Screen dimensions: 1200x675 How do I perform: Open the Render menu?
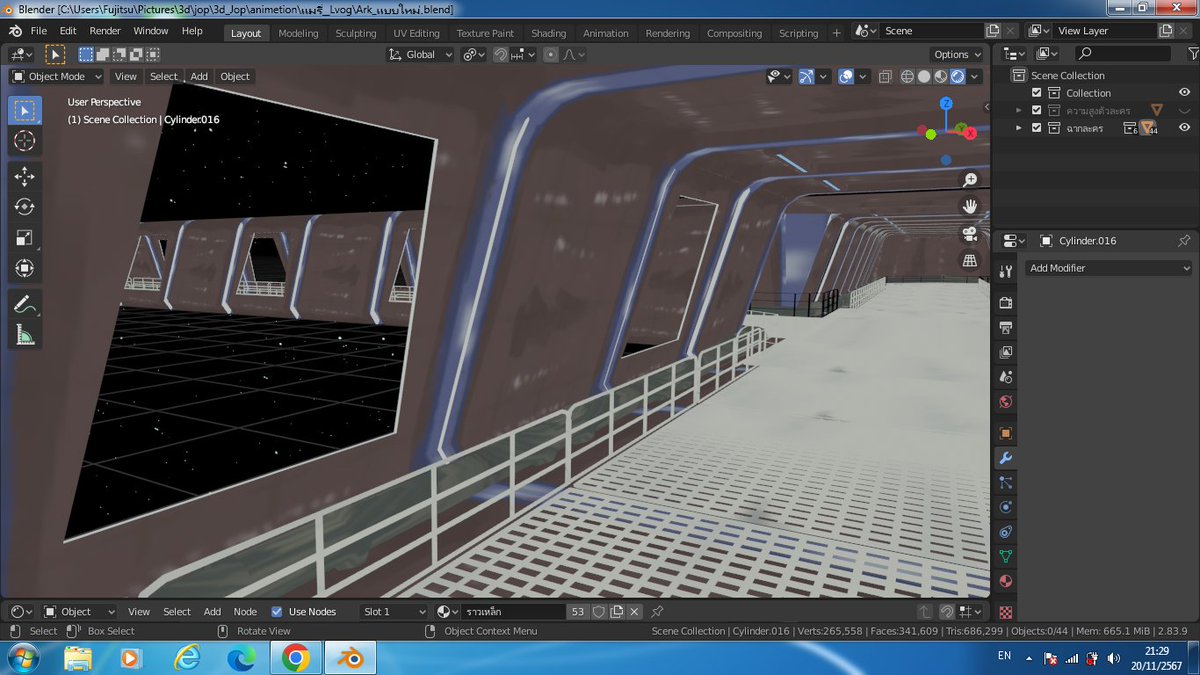104,30
